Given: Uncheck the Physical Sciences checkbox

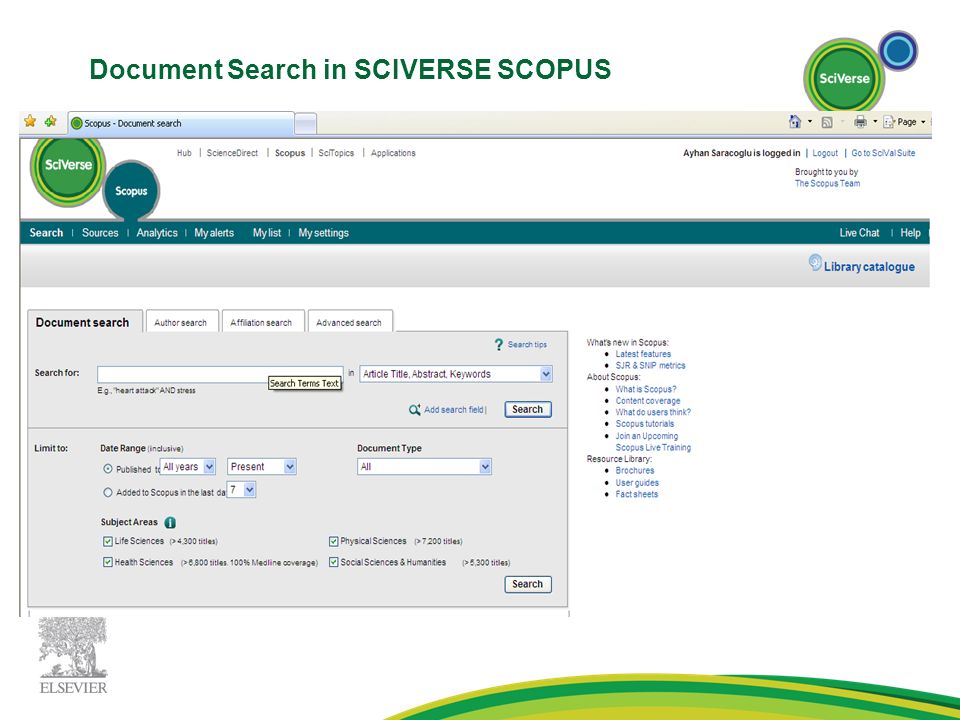Looking at the screenshot, I should [334, 541].
